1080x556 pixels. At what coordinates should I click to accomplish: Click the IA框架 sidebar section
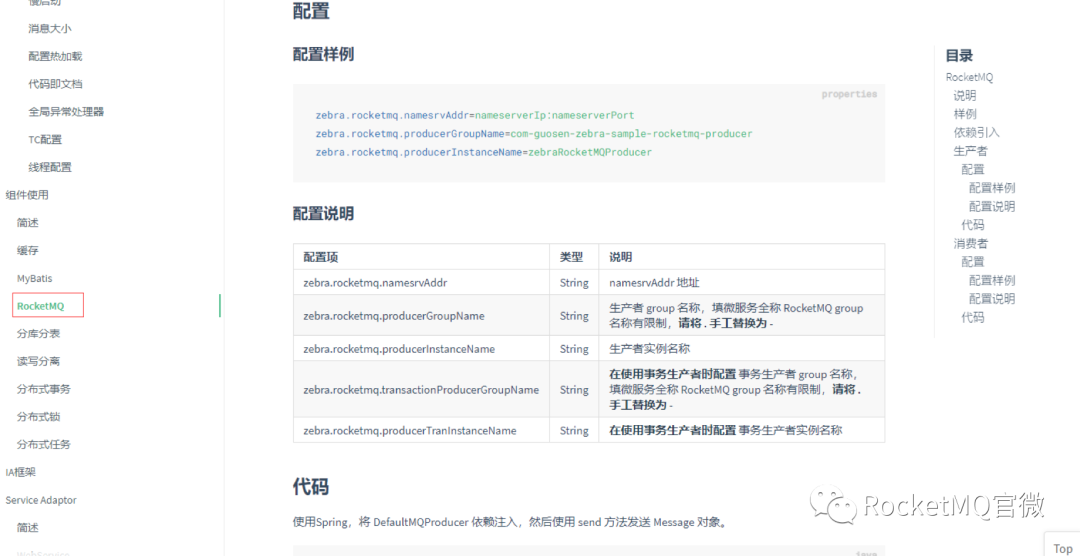[x=21, y=472]
